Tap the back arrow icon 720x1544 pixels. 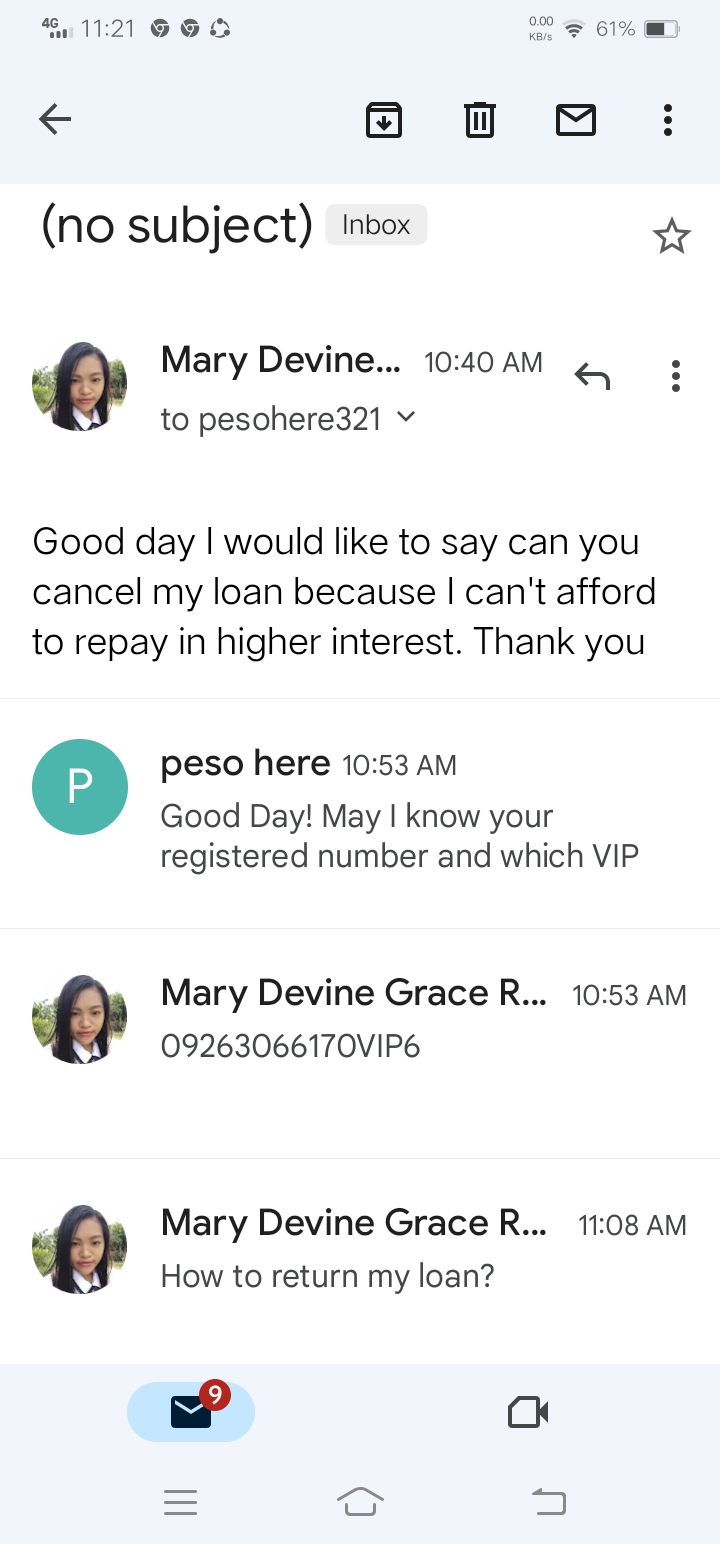(x=55, y=120)
